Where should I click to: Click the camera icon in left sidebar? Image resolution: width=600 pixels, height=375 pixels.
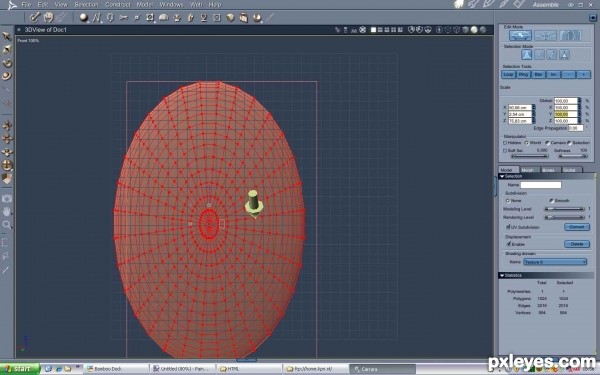[x=7, y=198]
